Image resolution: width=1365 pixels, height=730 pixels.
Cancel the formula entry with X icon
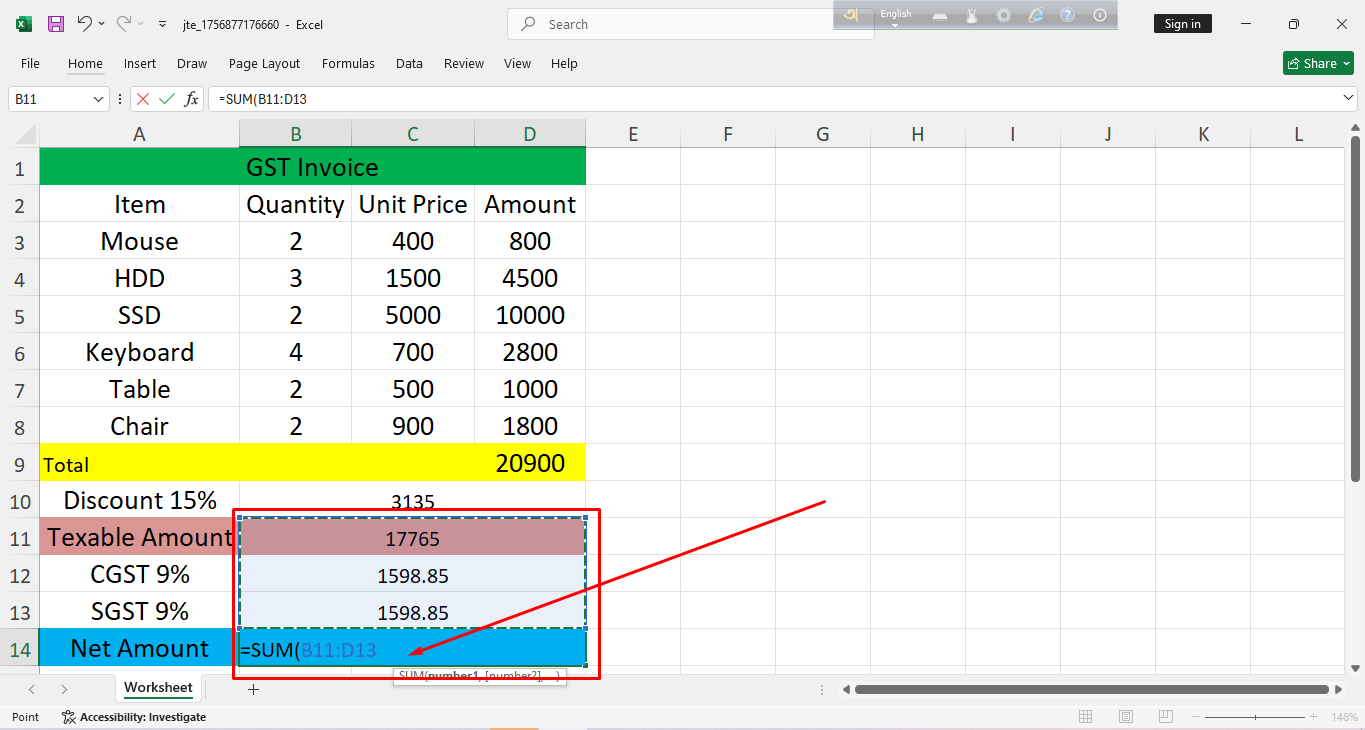(143, 99)
